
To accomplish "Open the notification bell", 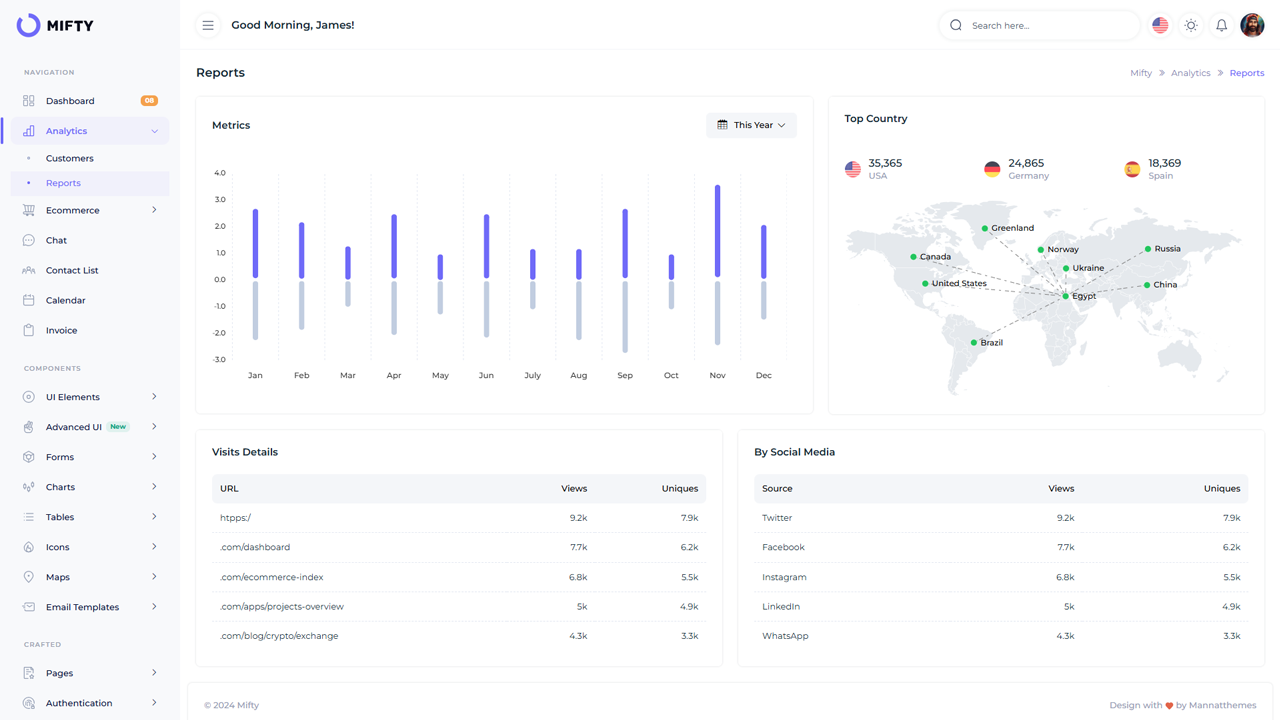I will (x=1221, y=25).
